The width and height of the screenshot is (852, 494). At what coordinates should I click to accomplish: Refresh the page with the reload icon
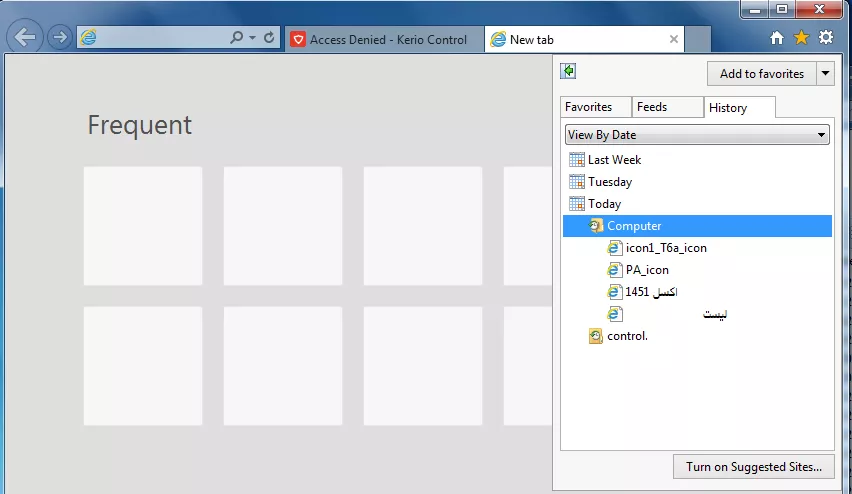click(x=269, y=37)
